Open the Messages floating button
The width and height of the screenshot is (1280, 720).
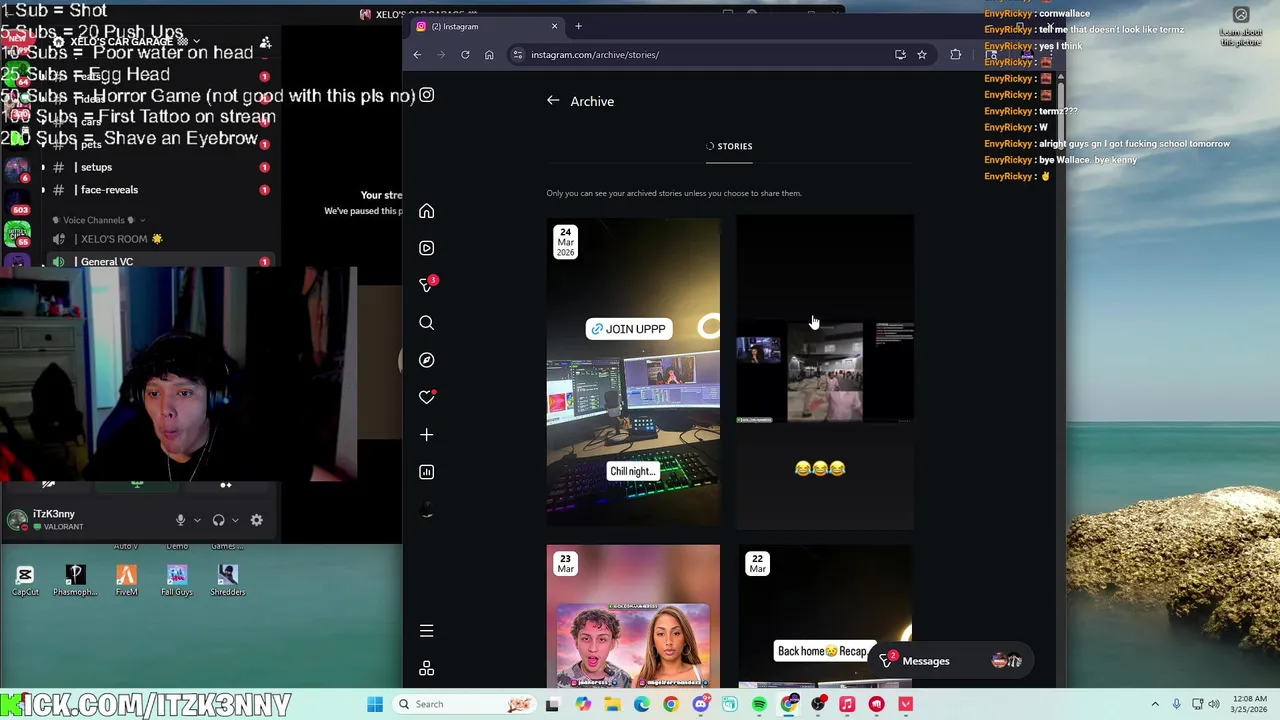950,661
